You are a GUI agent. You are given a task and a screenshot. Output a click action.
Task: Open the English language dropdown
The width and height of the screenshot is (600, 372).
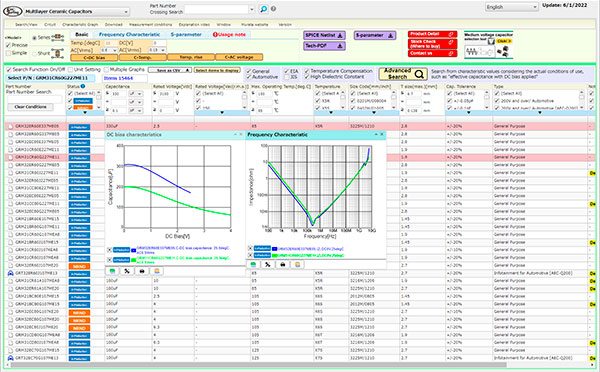coord(512,7)
